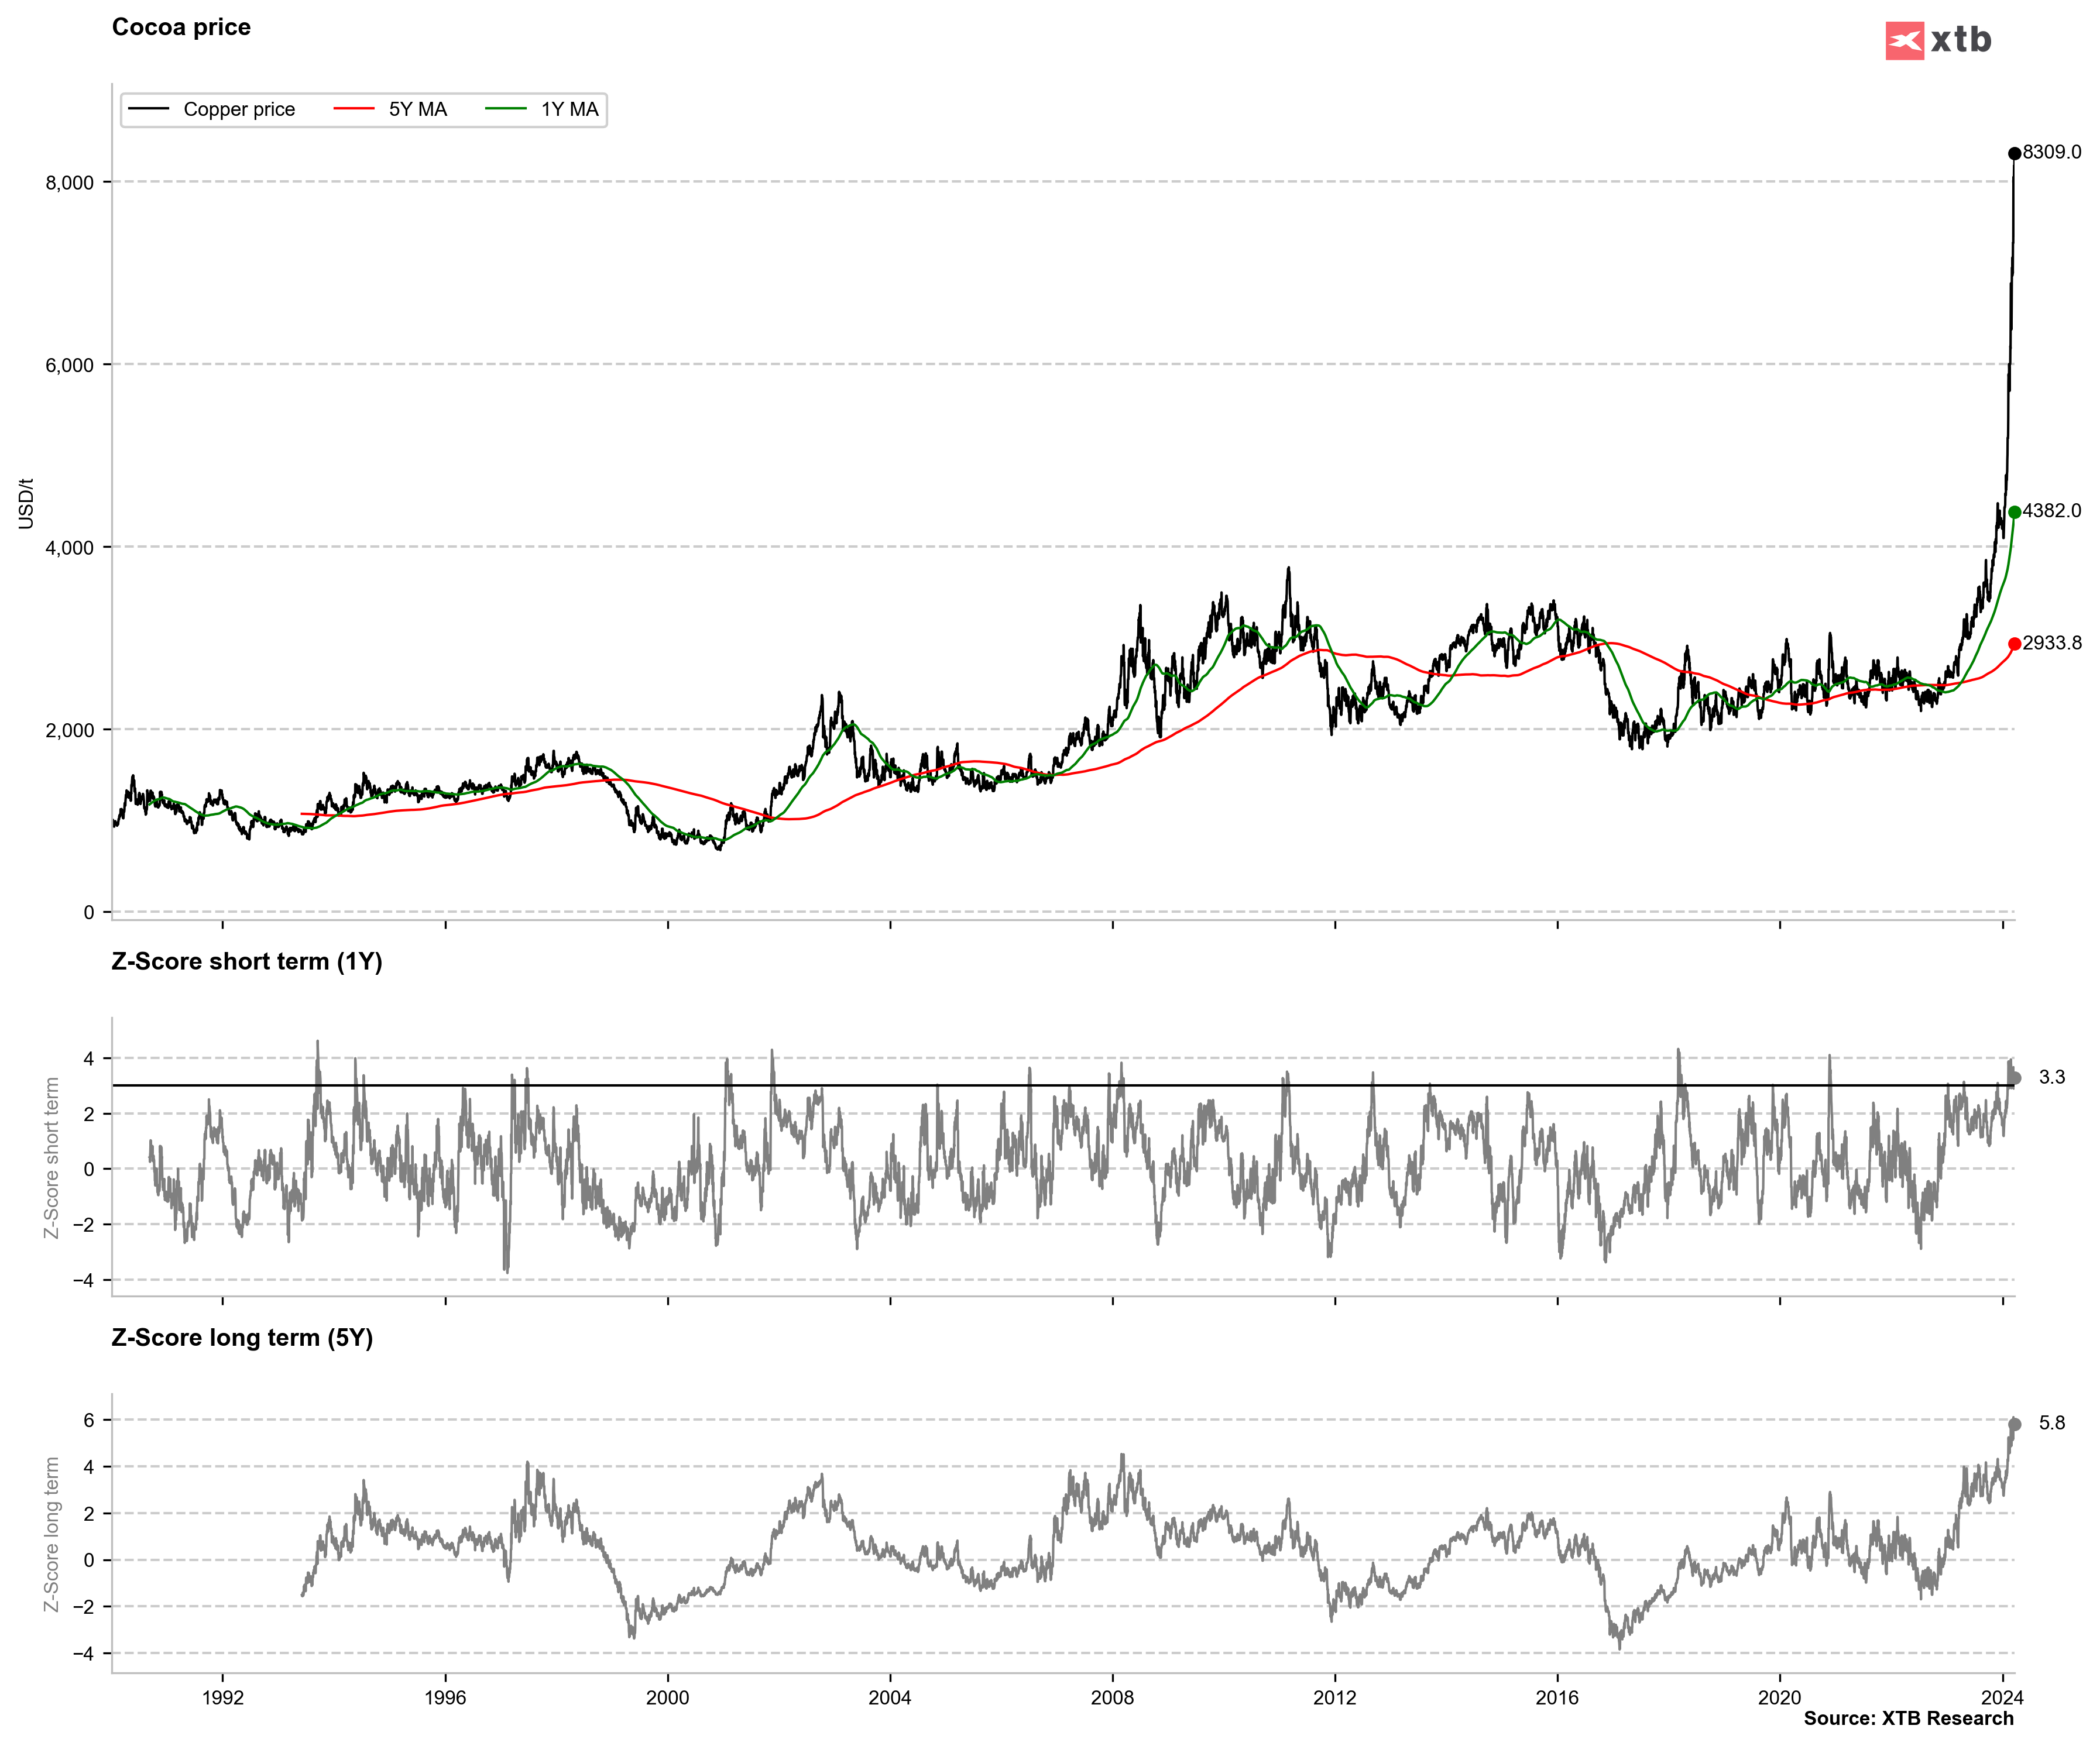The image size is (2100, 1746).
Task: Click the Z-Score long term (5Y) heading
Action: [x=242, y=1337]
